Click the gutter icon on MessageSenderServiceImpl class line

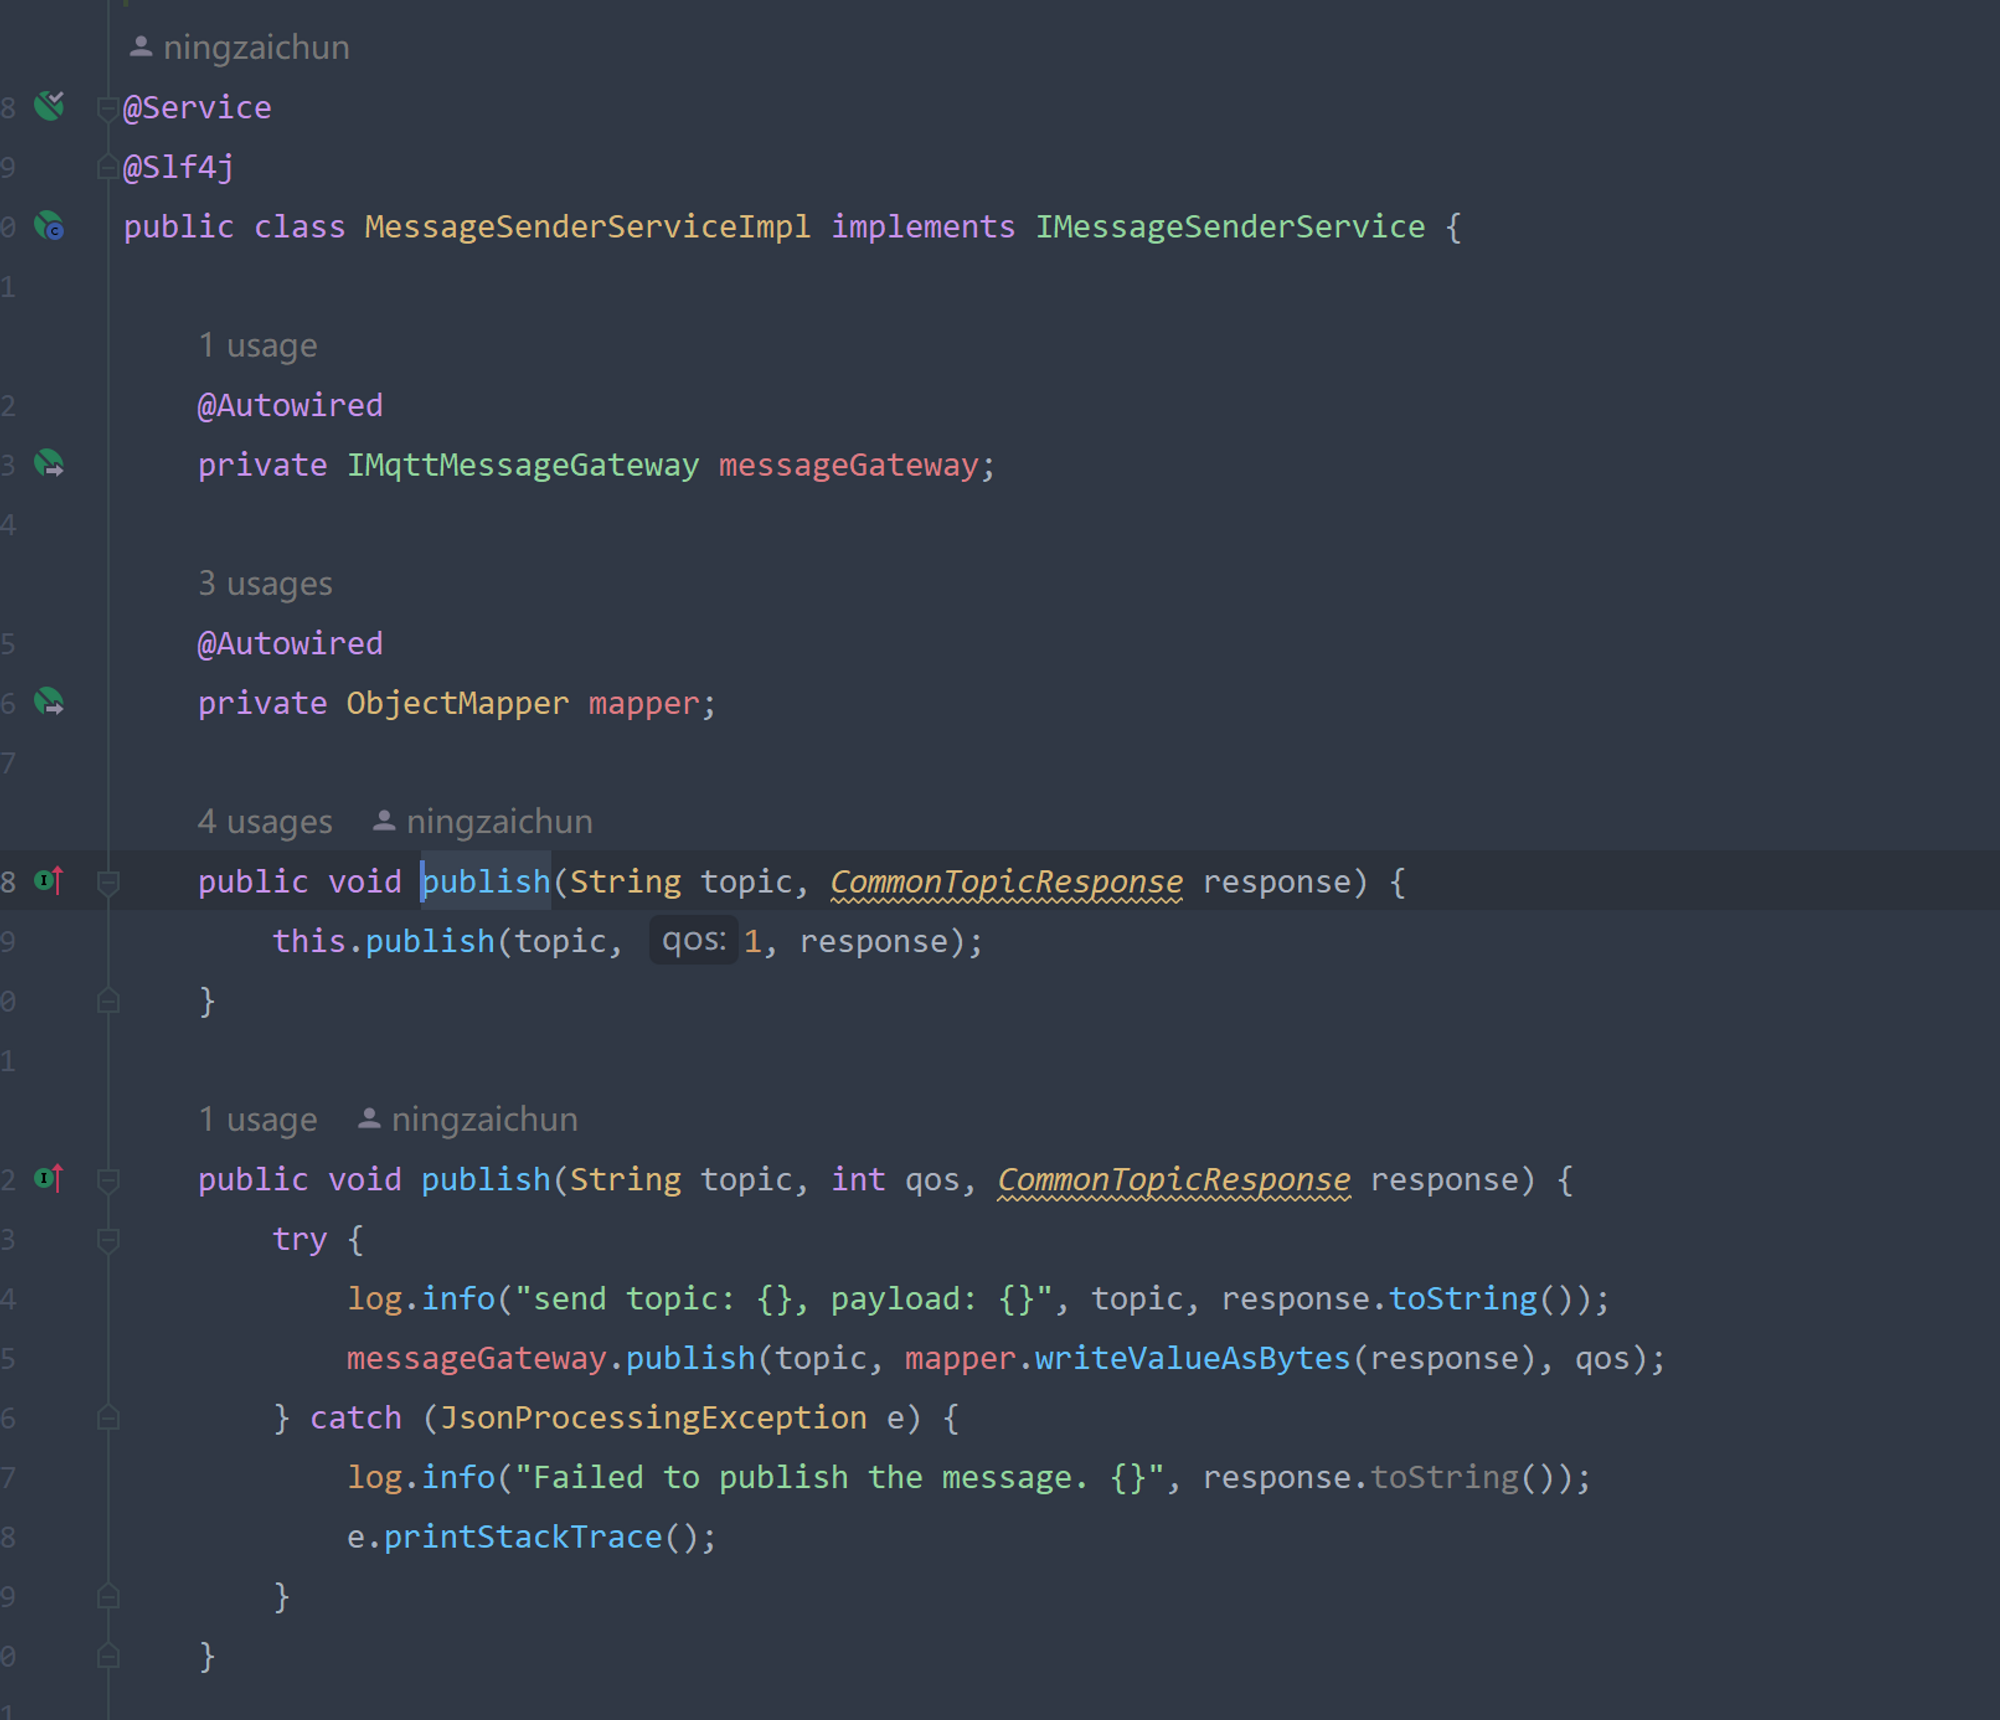(x=48, y=226)
